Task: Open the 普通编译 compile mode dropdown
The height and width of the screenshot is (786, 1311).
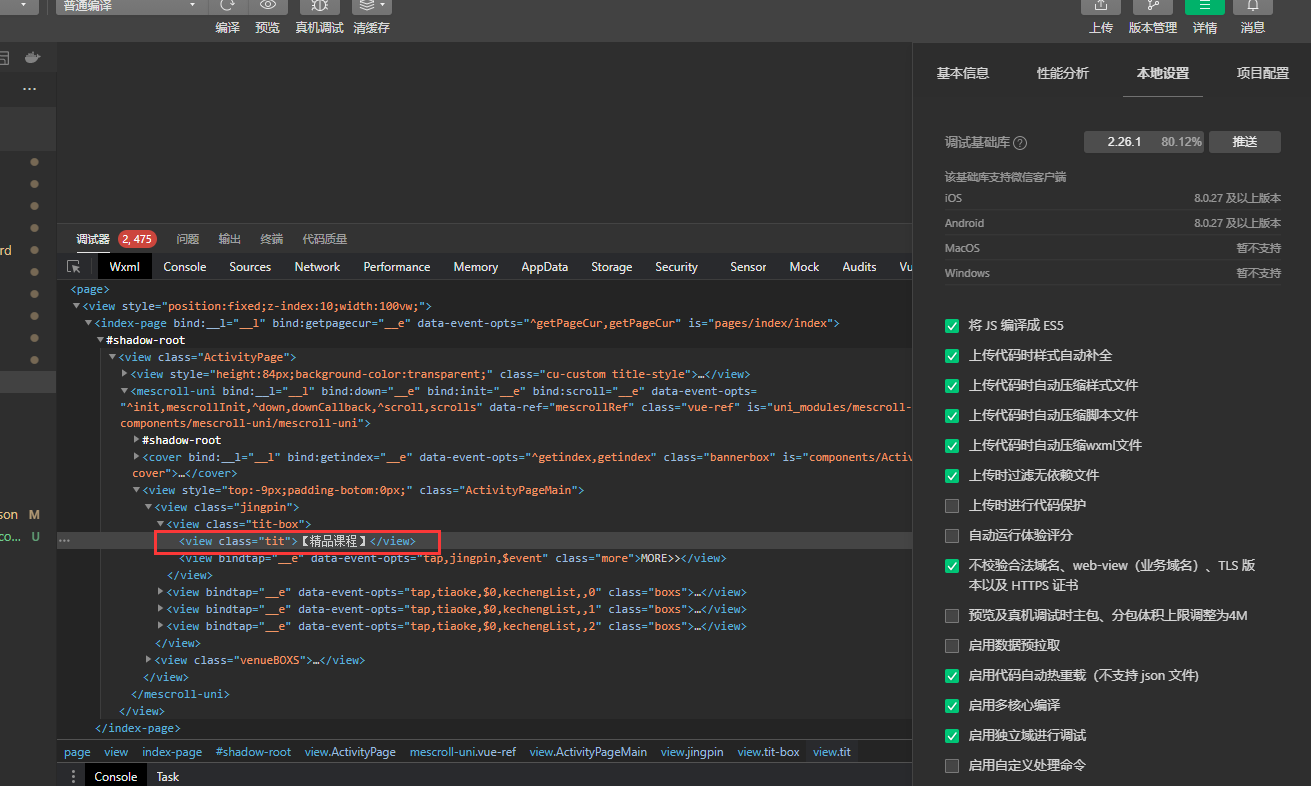Action: 130,6
